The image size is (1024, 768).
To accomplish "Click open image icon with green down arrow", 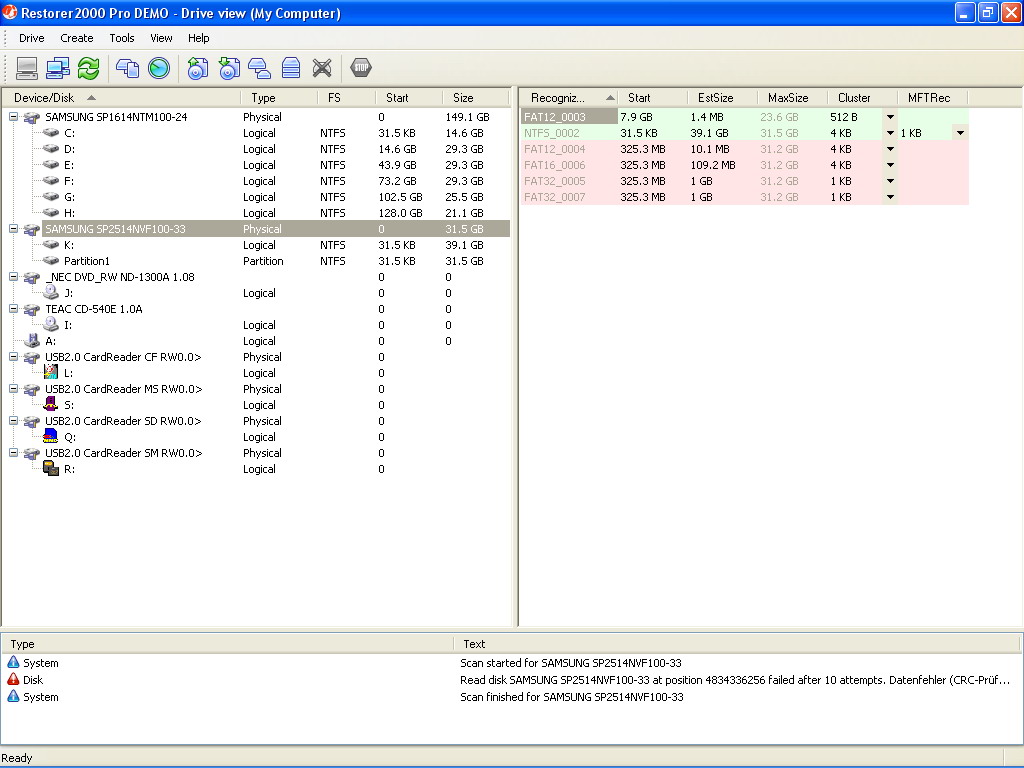I will point(229,68).
